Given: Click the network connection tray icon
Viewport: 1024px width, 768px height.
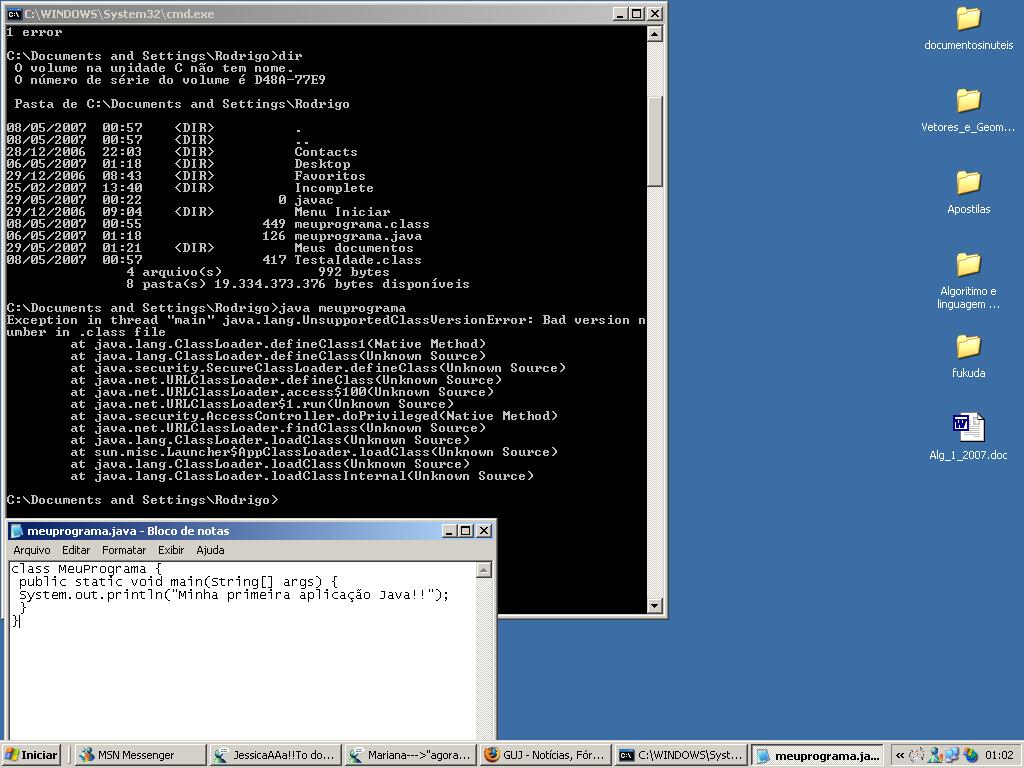Looking at the screenshot, I should (953, 755).
